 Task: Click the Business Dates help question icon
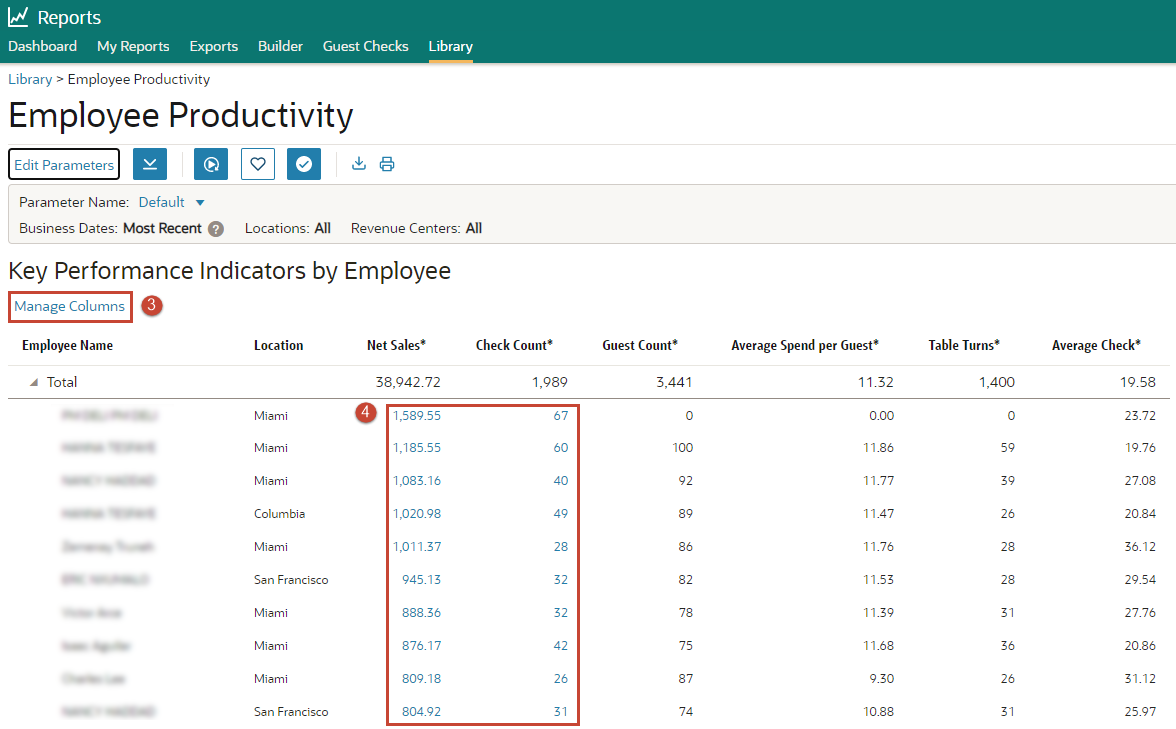pyautogui.click(x=216, y=229)
